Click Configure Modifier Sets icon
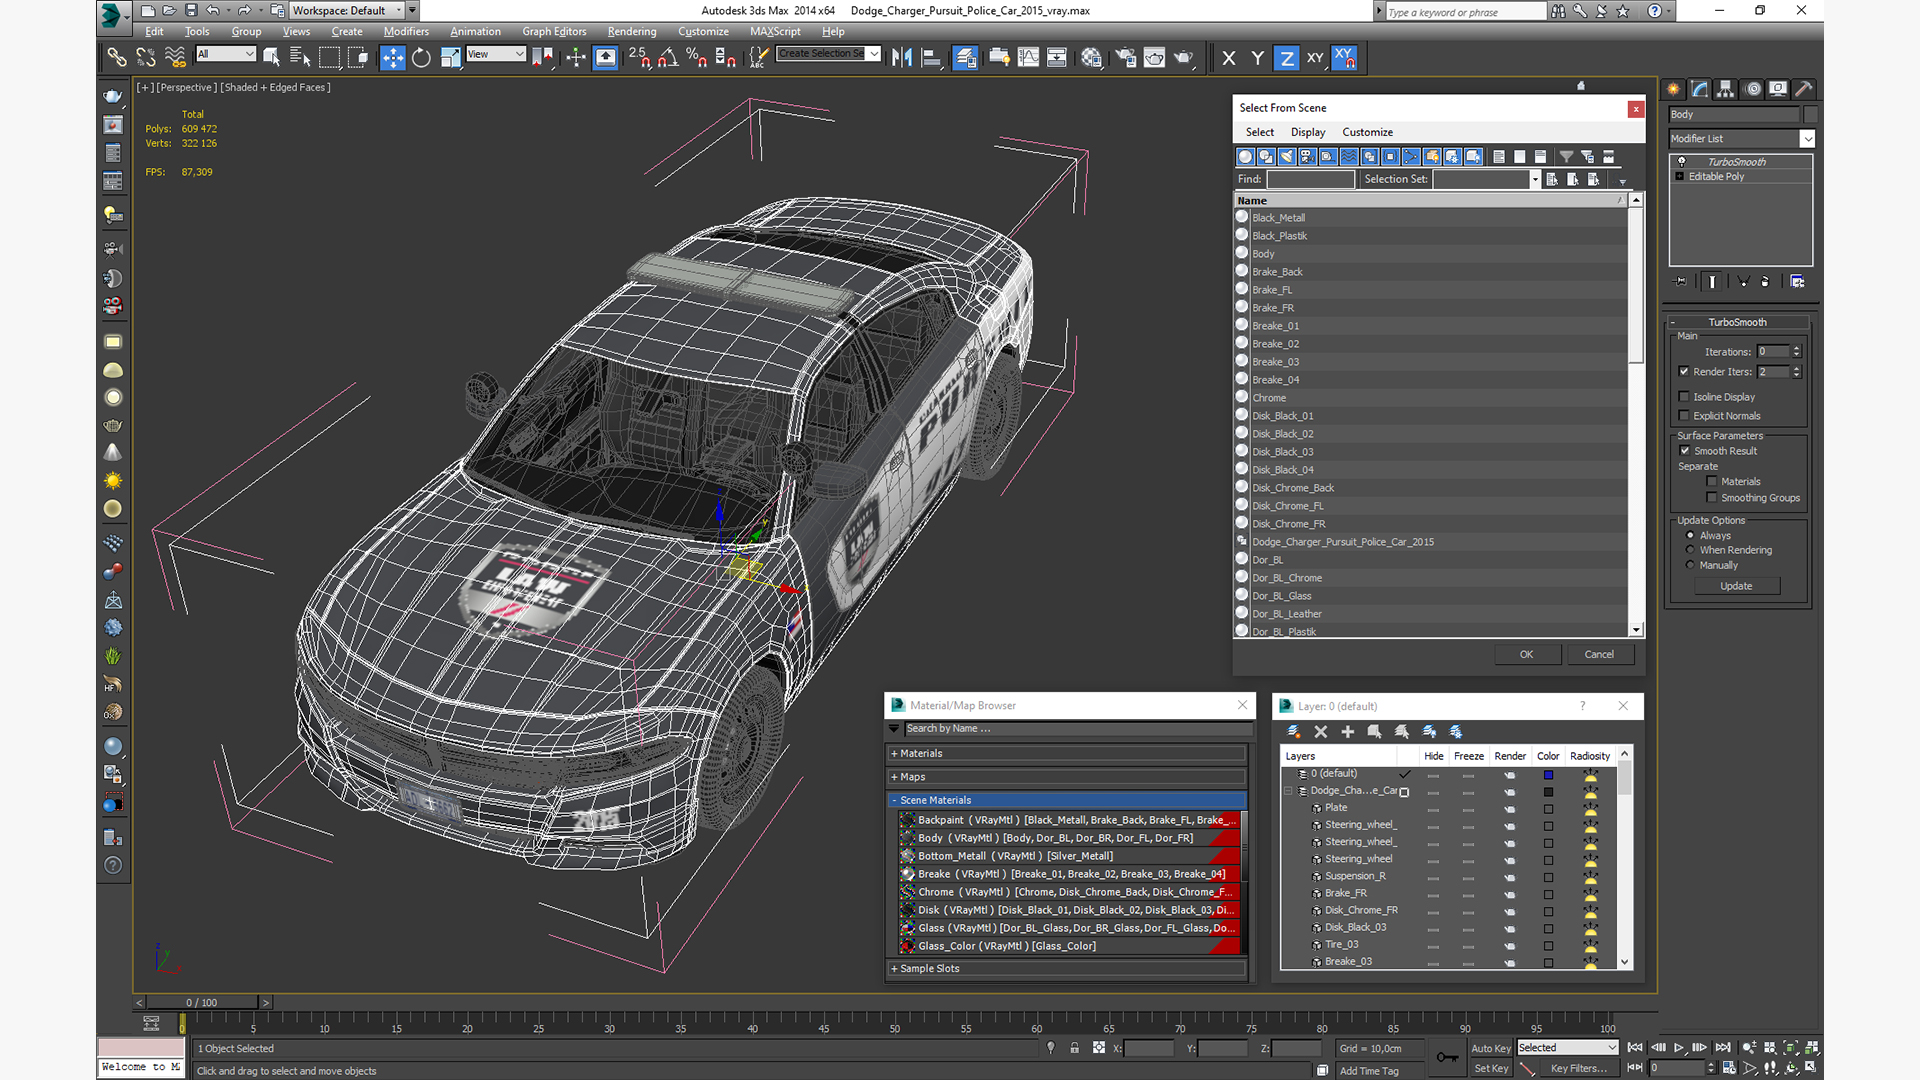 click(1797, 282)
